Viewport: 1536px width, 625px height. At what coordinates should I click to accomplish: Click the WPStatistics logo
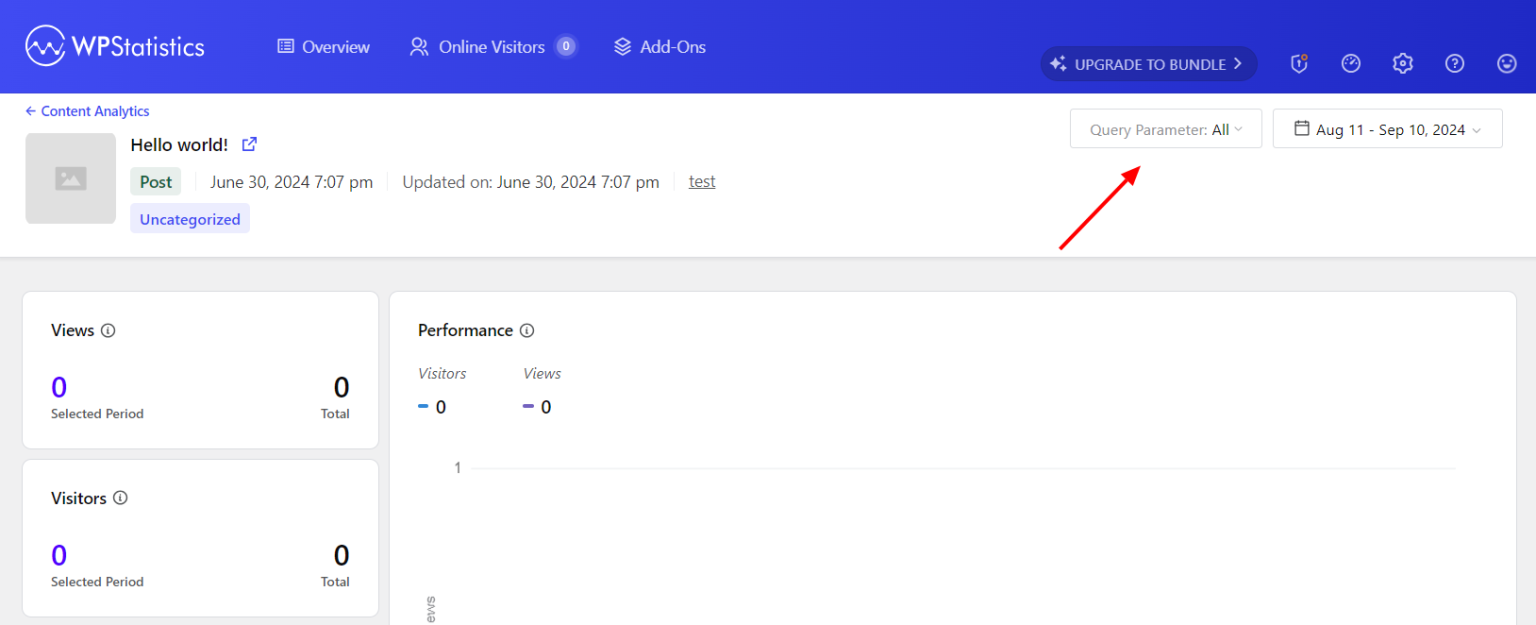(x=114, y=44)
